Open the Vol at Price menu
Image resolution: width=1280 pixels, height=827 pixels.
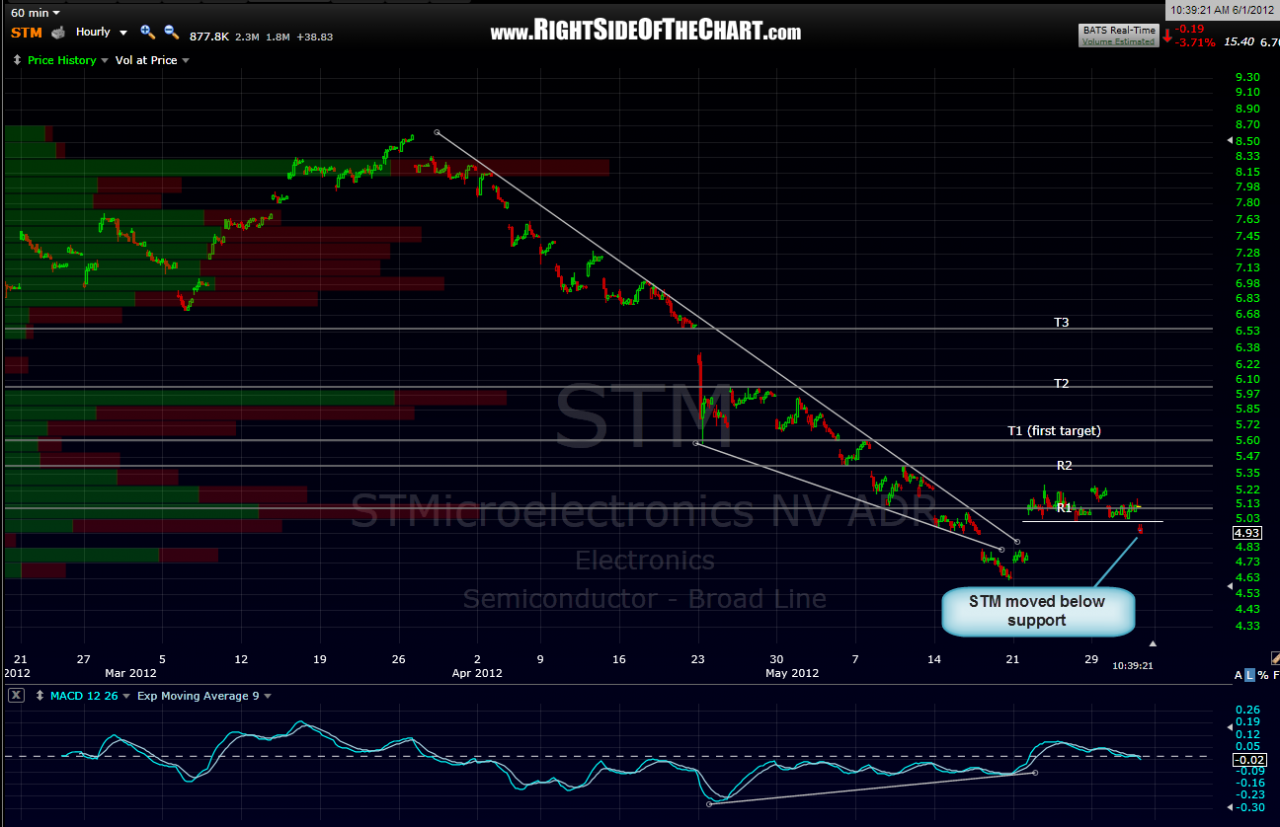[146, 59]
